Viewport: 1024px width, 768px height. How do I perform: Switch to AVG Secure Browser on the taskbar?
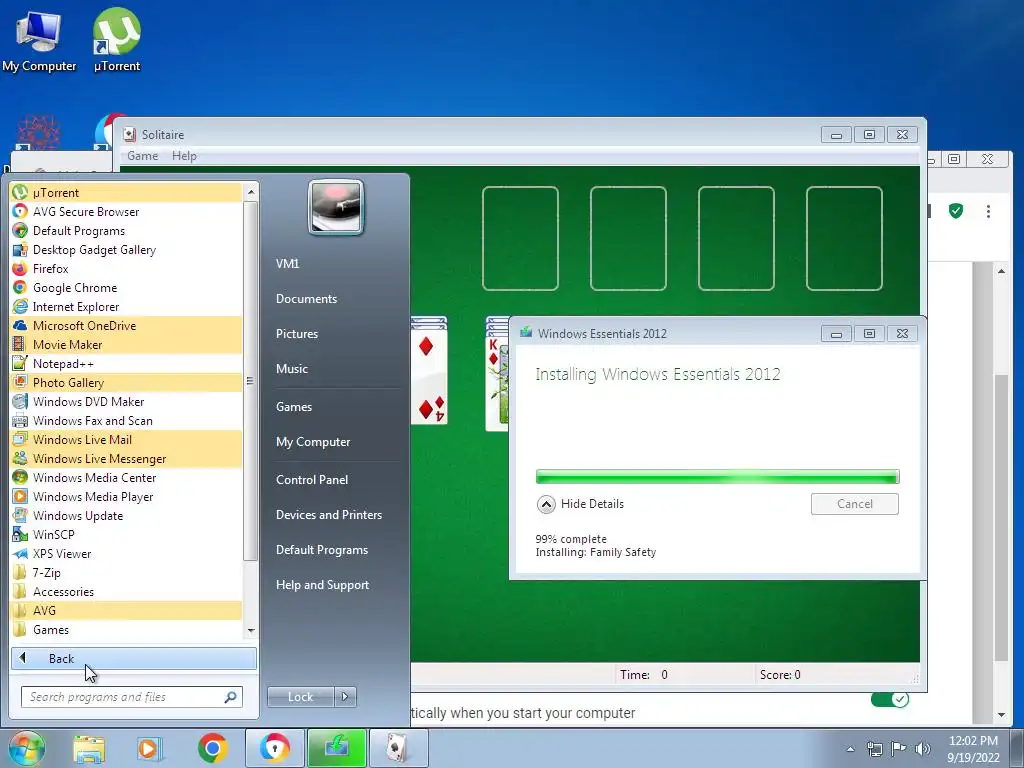275,748
